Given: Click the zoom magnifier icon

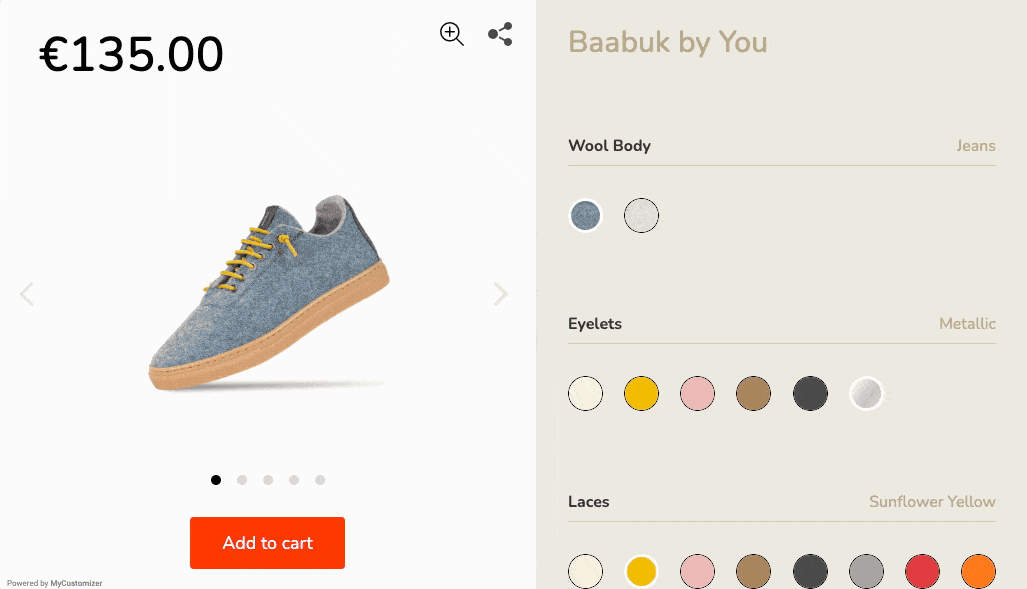Looking at the screenshot, I should (452, 34).
